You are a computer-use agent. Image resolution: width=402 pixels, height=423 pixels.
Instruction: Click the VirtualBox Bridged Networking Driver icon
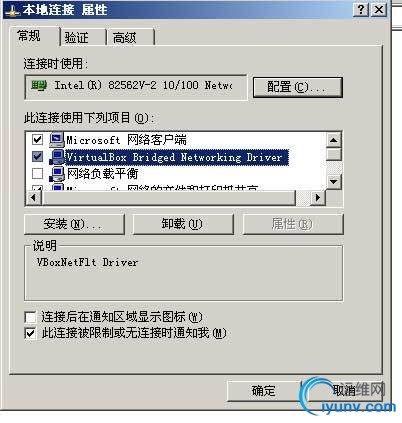(57, 157)
